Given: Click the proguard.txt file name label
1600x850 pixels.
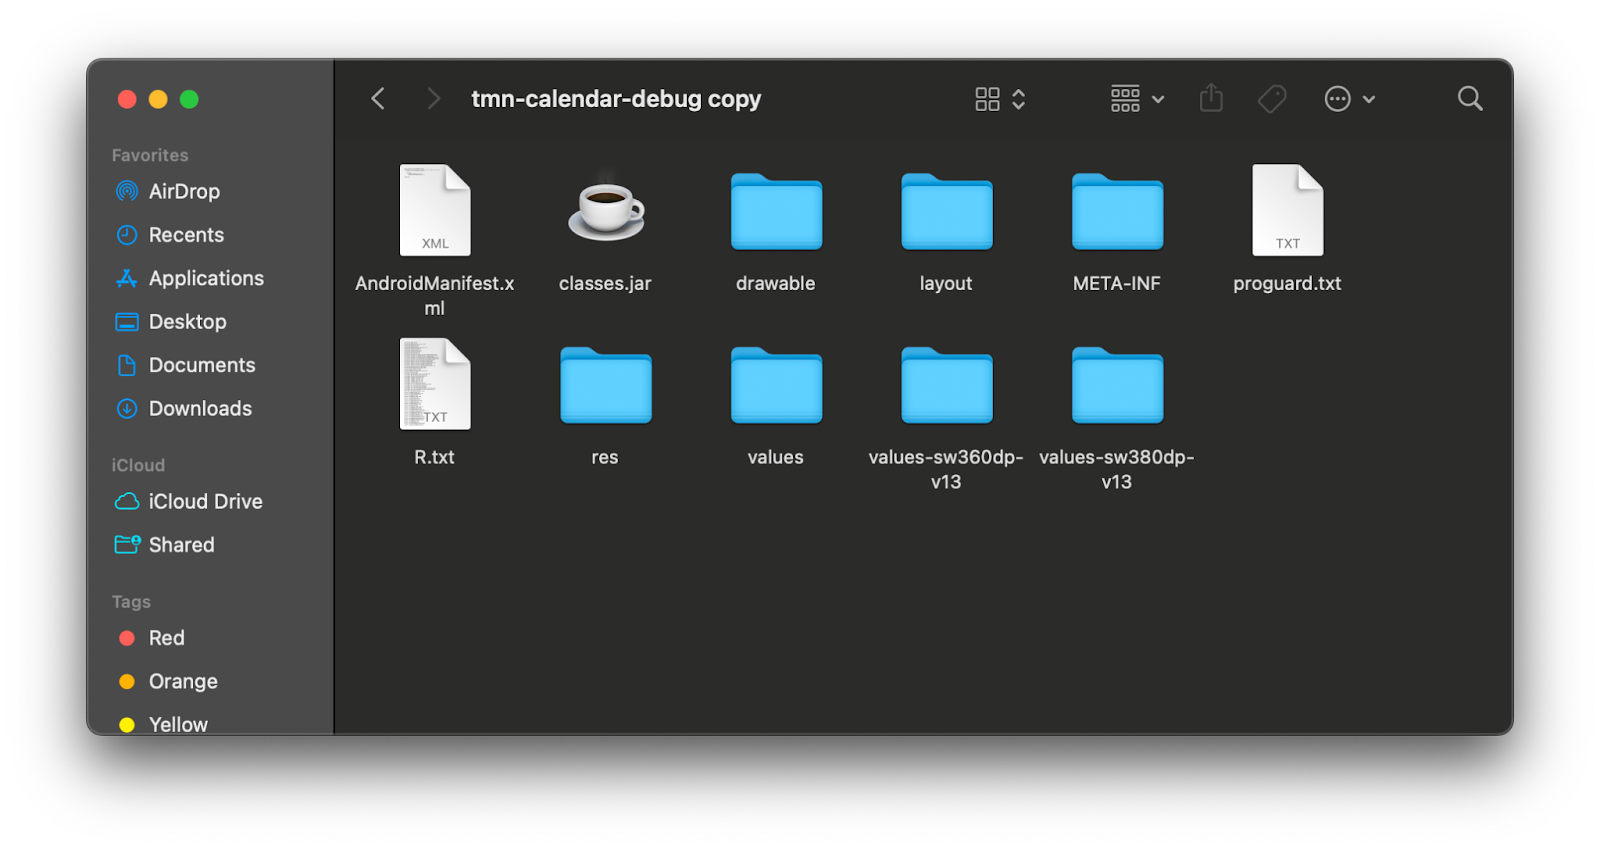Looking at the screenshot, I should pos(1287,284).
